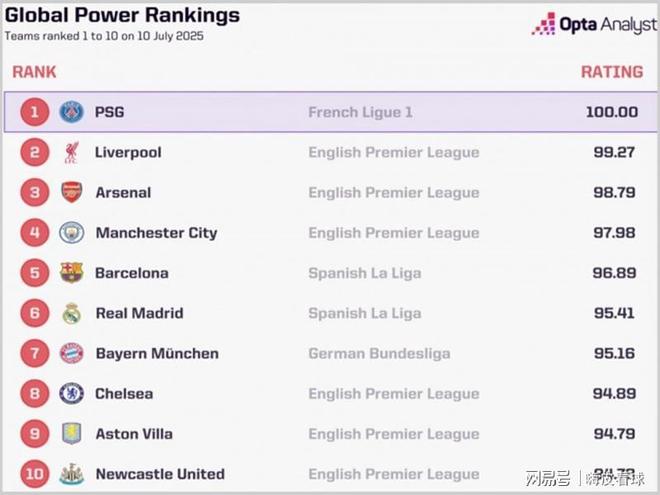Select the rank 10 circle badge

pos(35,474)
